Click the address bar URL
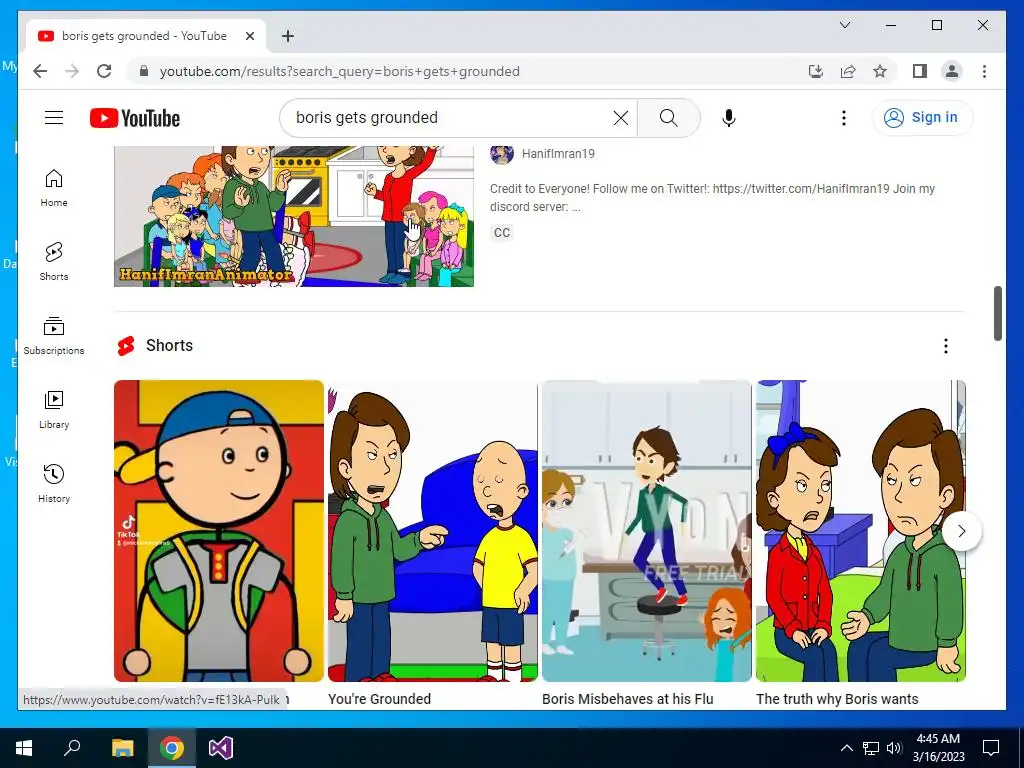 pyautogui.click(x=340, y=71)
